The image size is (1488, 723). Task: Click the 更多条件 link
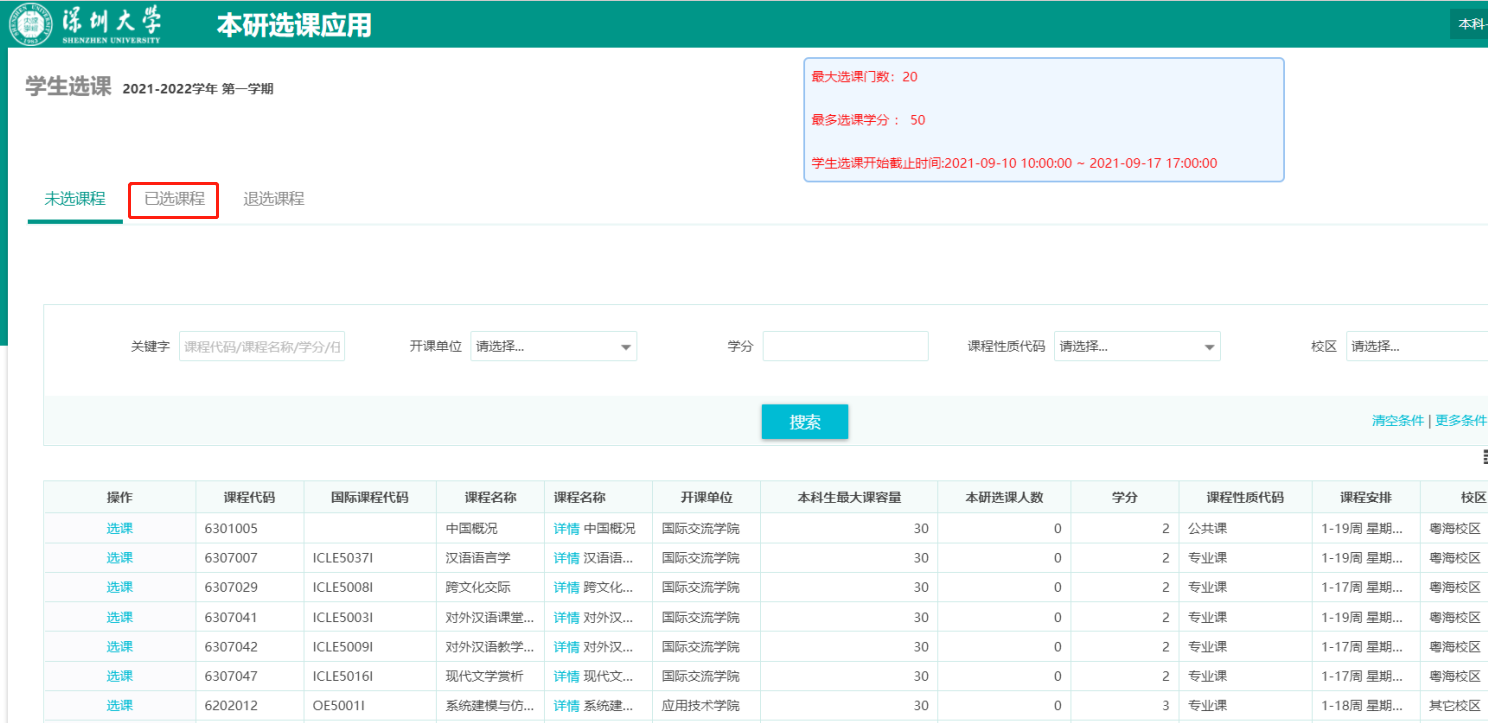point(1461,421)
